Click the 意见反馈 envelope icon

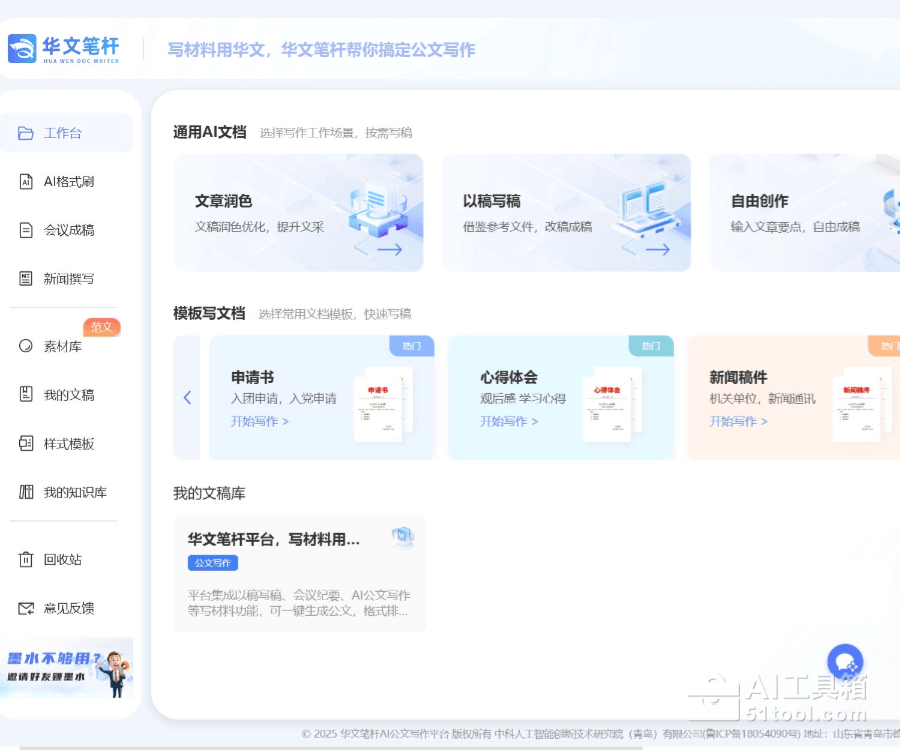click(x=26, y=608)
